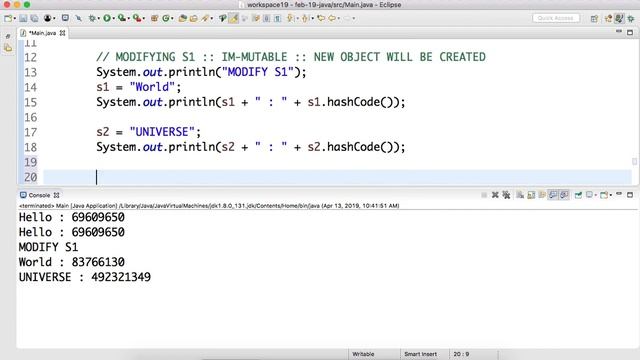The height and width of the screenshot is (360, 640).
Task: Click the Coverage run icon
Action: pyautogui.click(x=122, y=18)
